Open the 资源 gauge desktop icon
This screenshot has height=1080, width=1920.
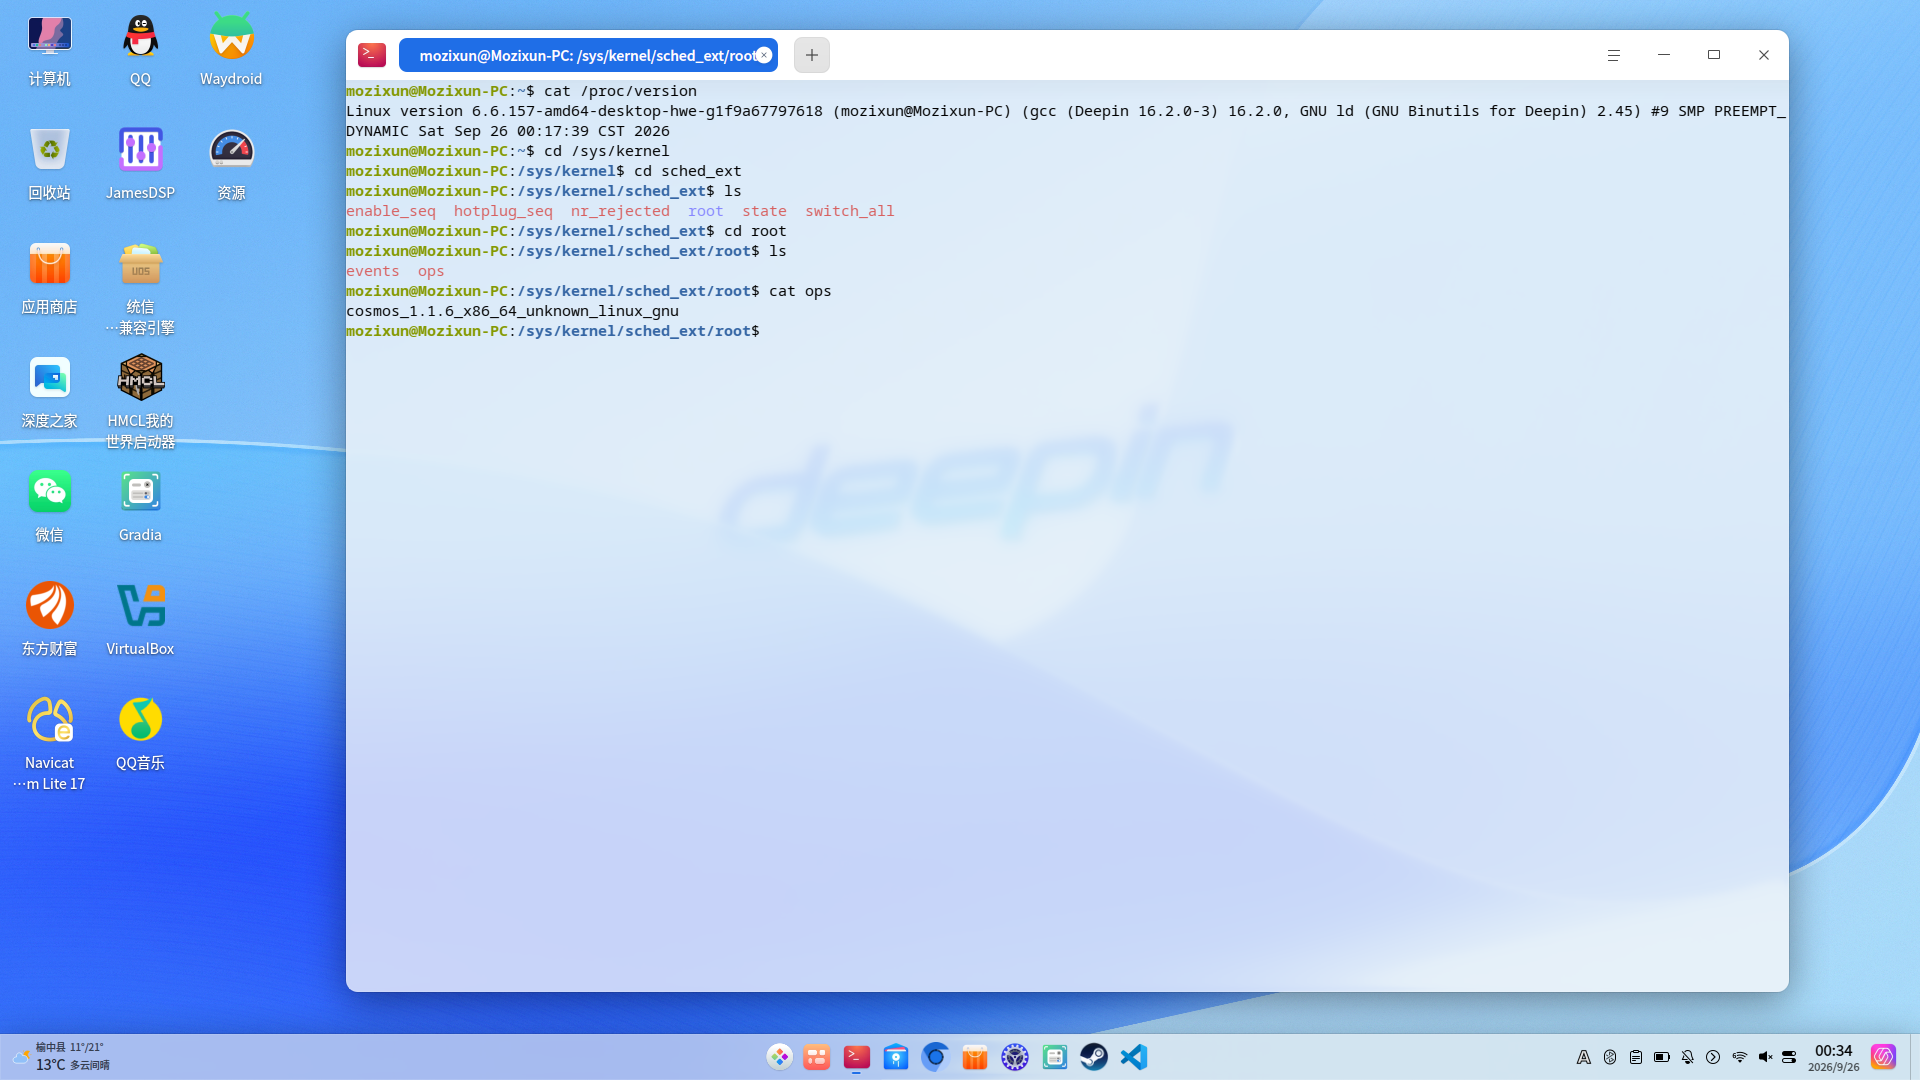(x=231, y=151)
